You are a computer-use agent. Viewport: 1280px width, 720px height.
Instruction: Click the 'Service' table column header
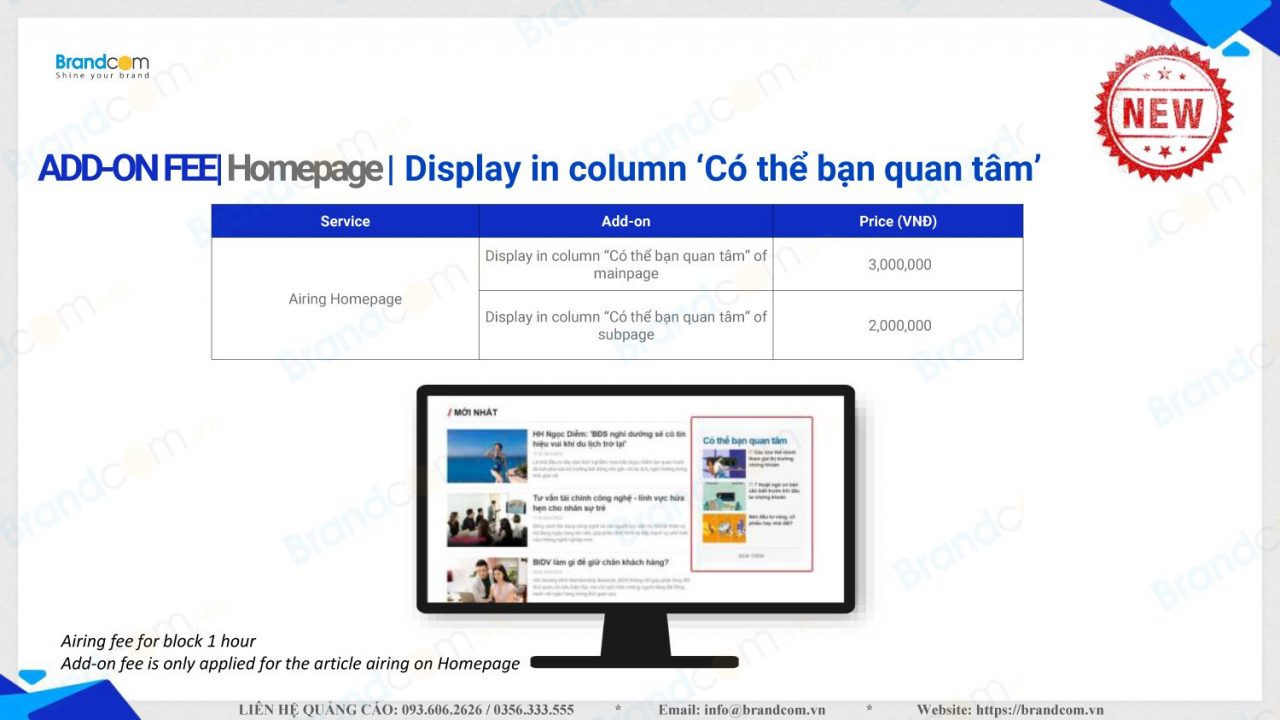click(x=345, y=221)
